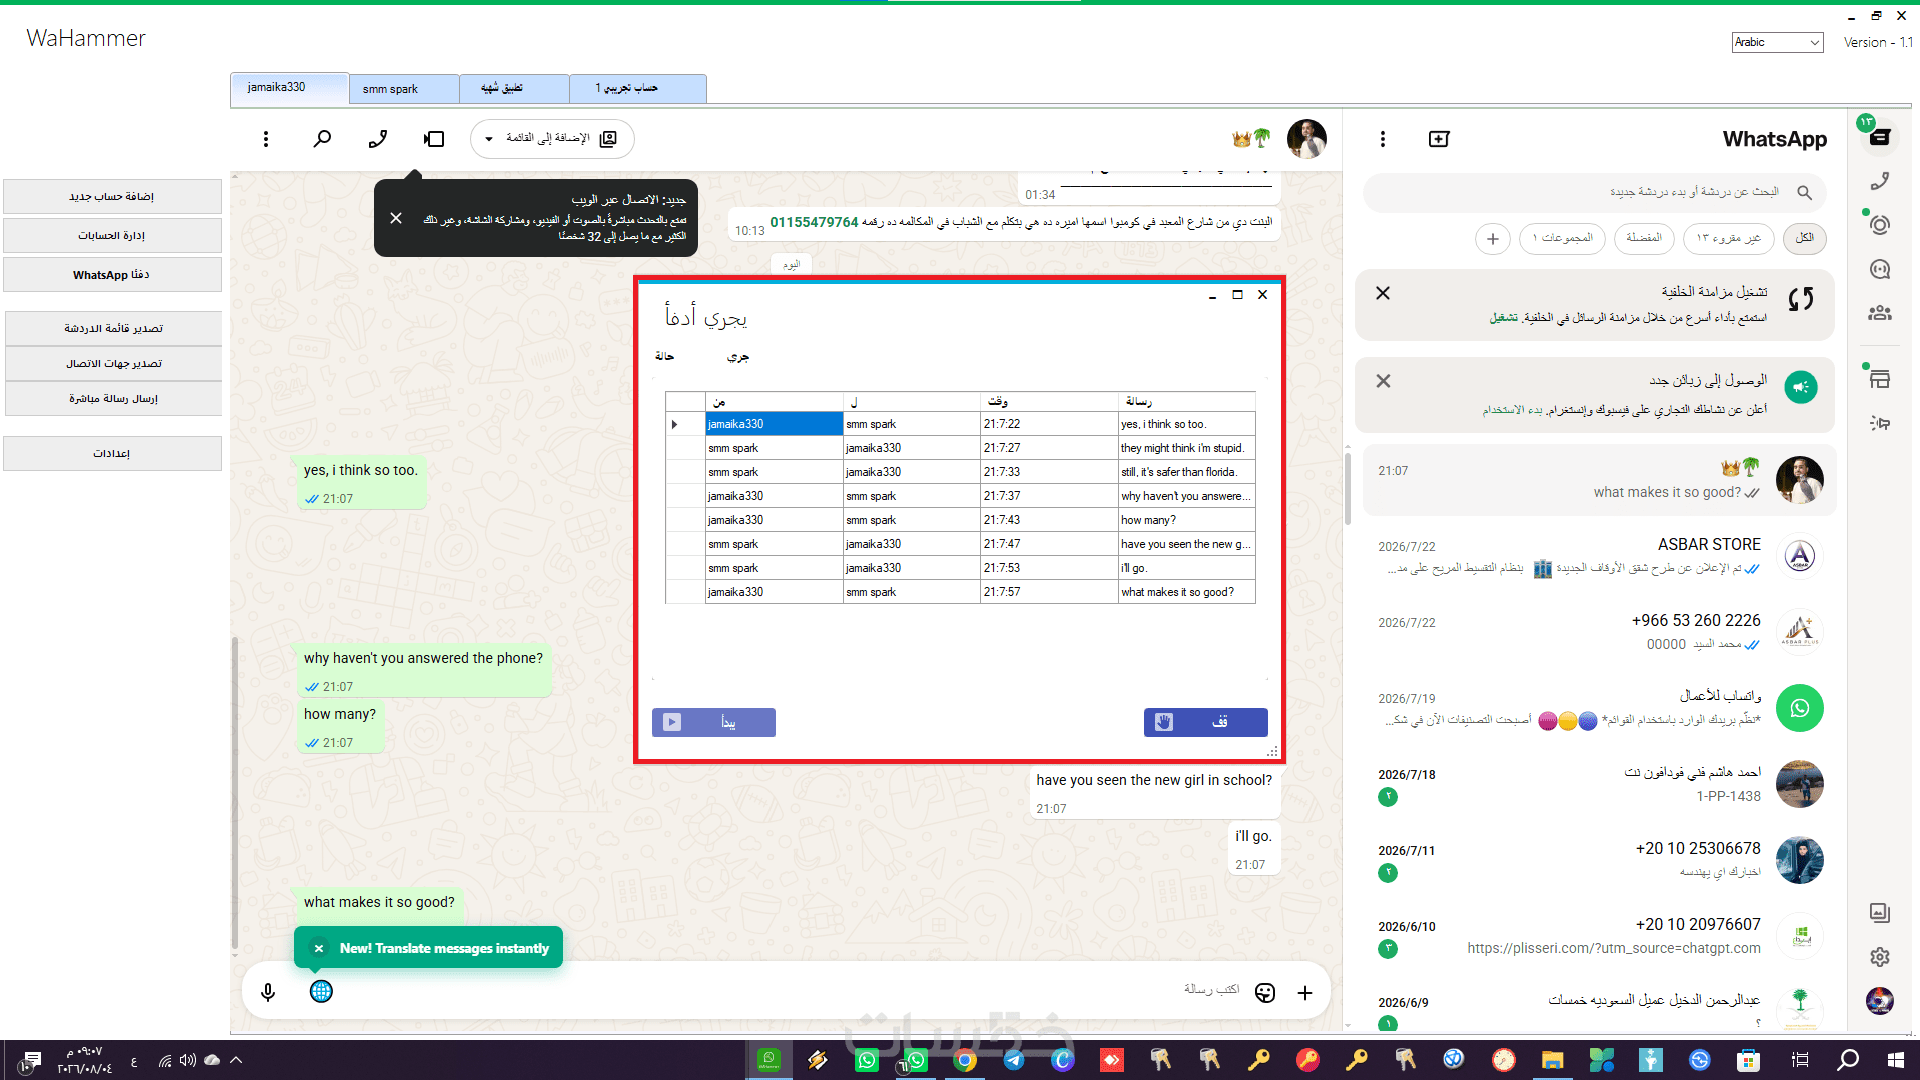Viewport: 1920px width, 1080px height.
Task: Select the All chats filter chip
Action: (x=1805, y=238)
